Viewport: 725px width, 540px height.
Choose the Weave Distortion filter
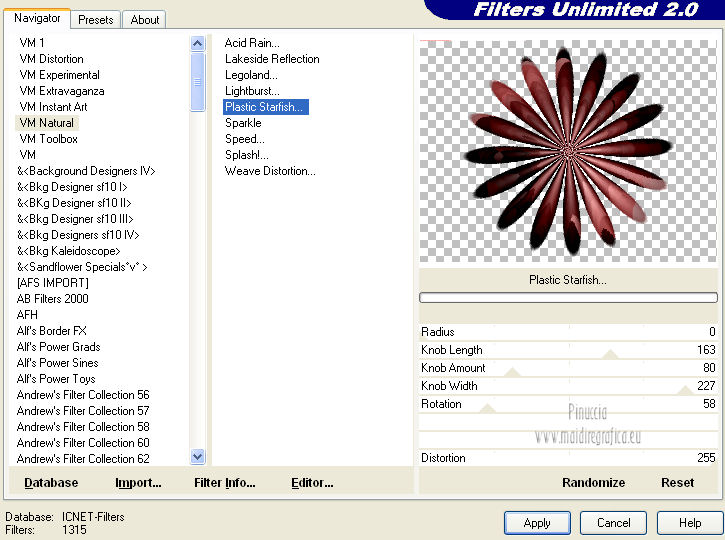270,171
